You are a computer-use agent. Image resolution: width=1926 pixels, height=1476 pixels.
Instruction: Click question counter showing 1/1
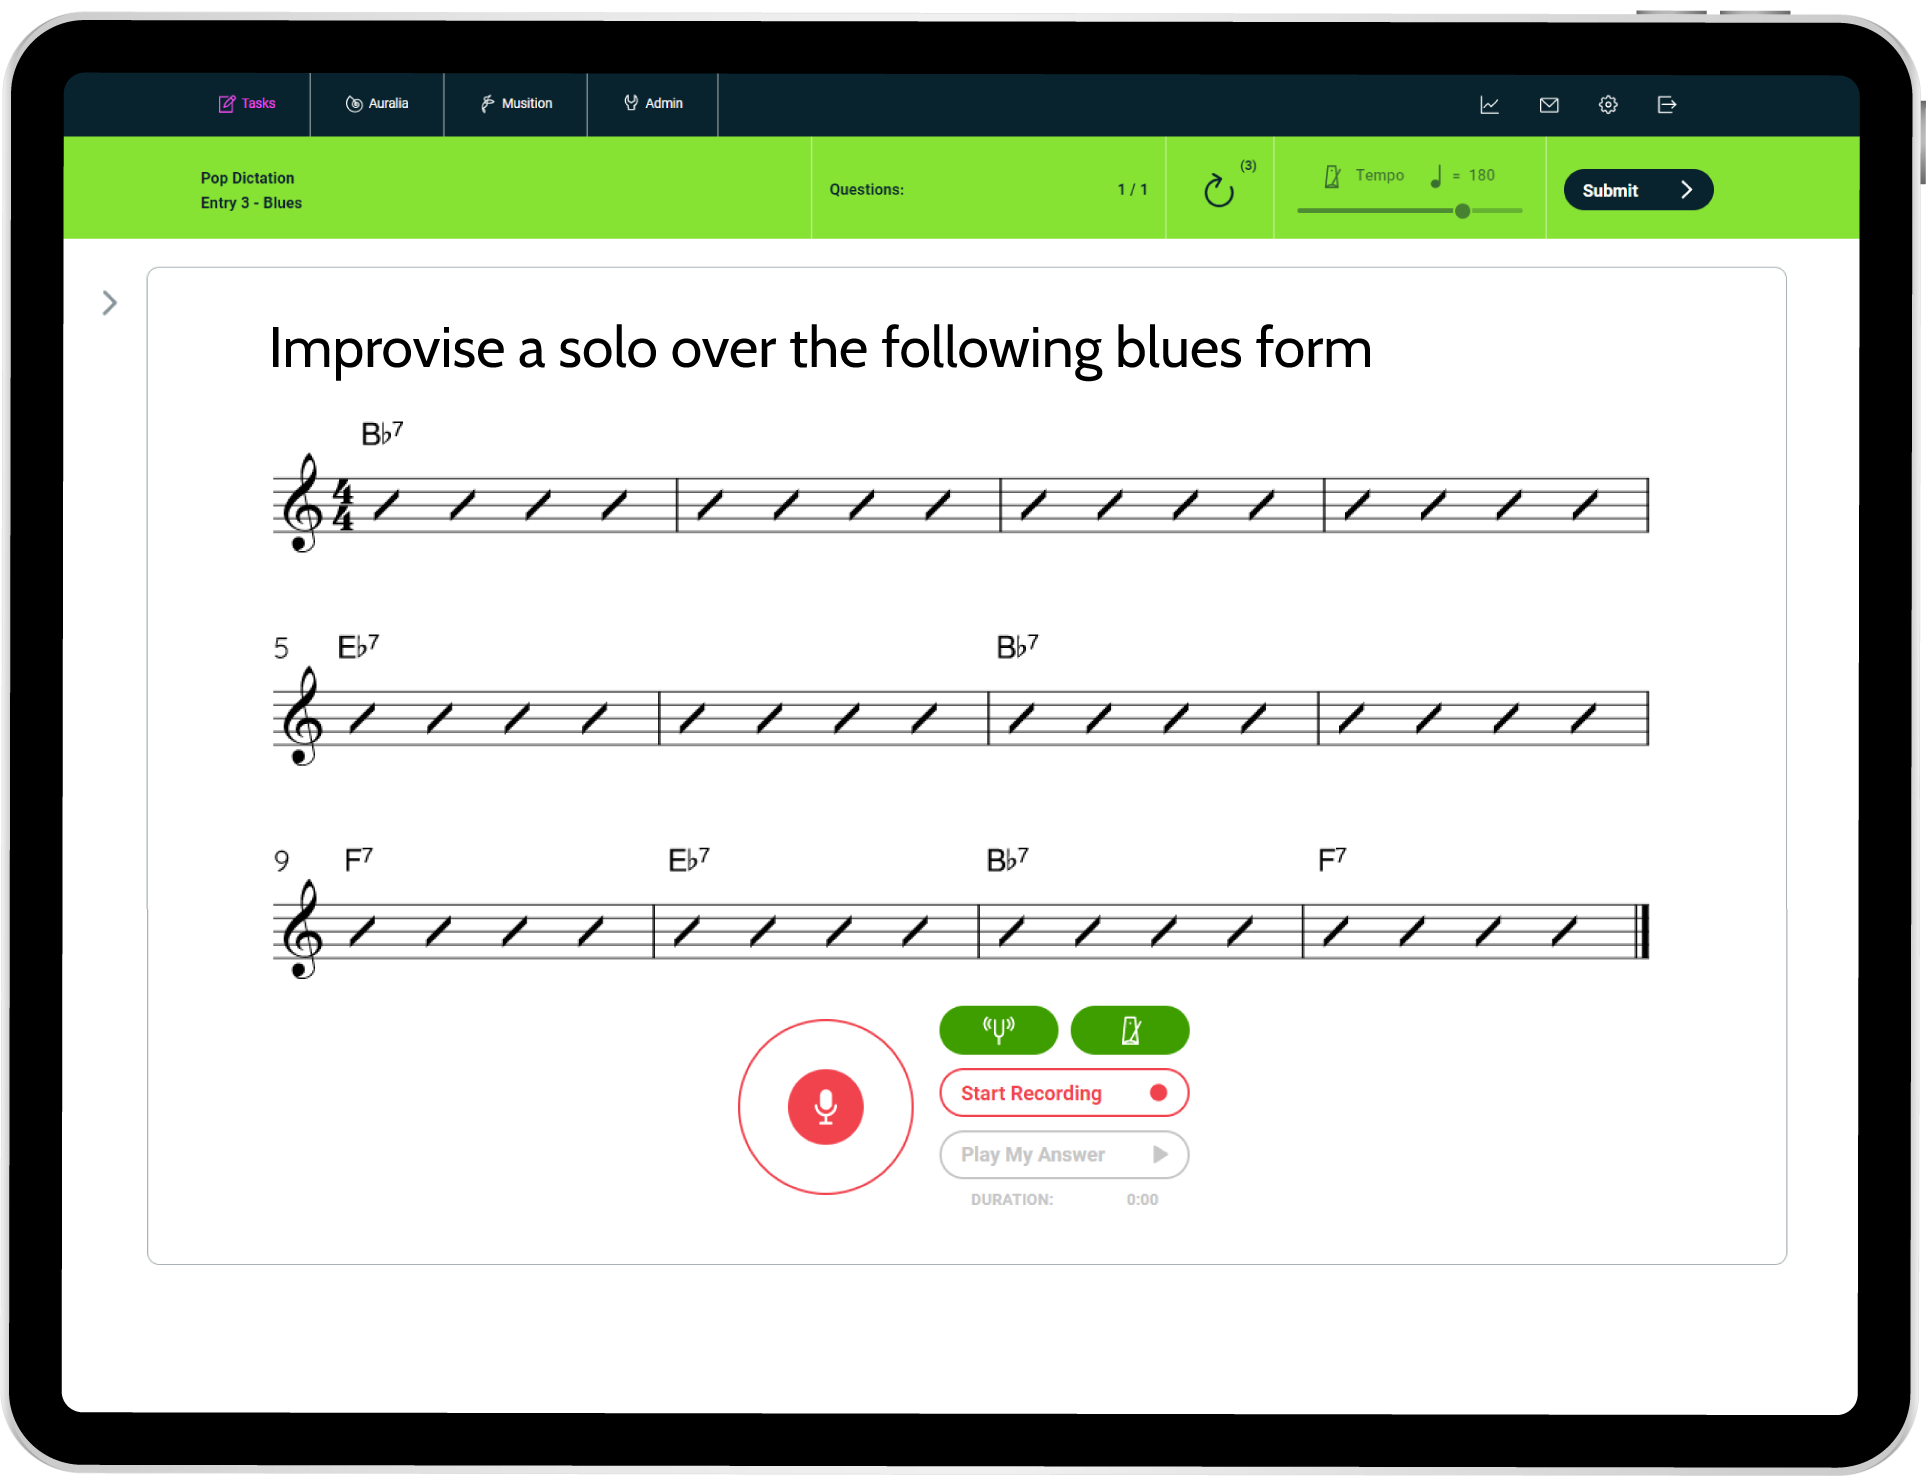pyautogui.click(x=1127, y=188)
